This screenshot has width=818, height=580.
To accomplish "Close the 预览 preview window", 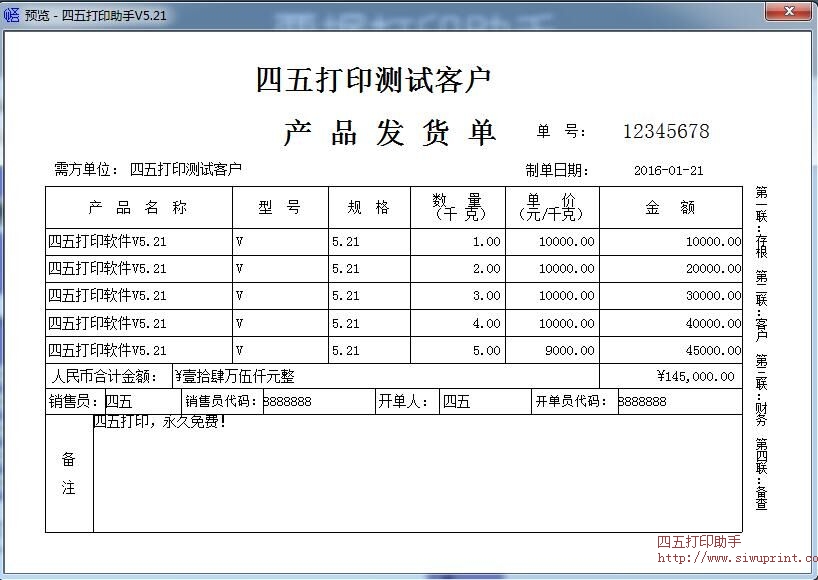I will pyautogui.click(x=789, y=11).
